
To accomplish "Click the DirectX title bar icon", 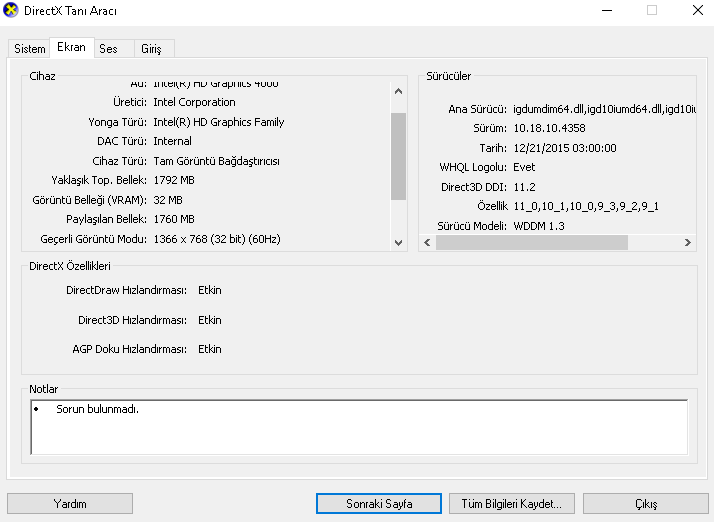I will (10, 10).
